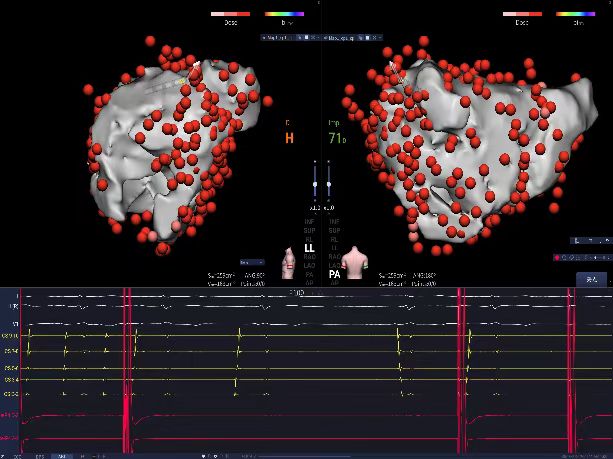Open the small dropdown at left map's bottom
The width and height of the screenshot is (613, 459).
[x=251, y=263]
